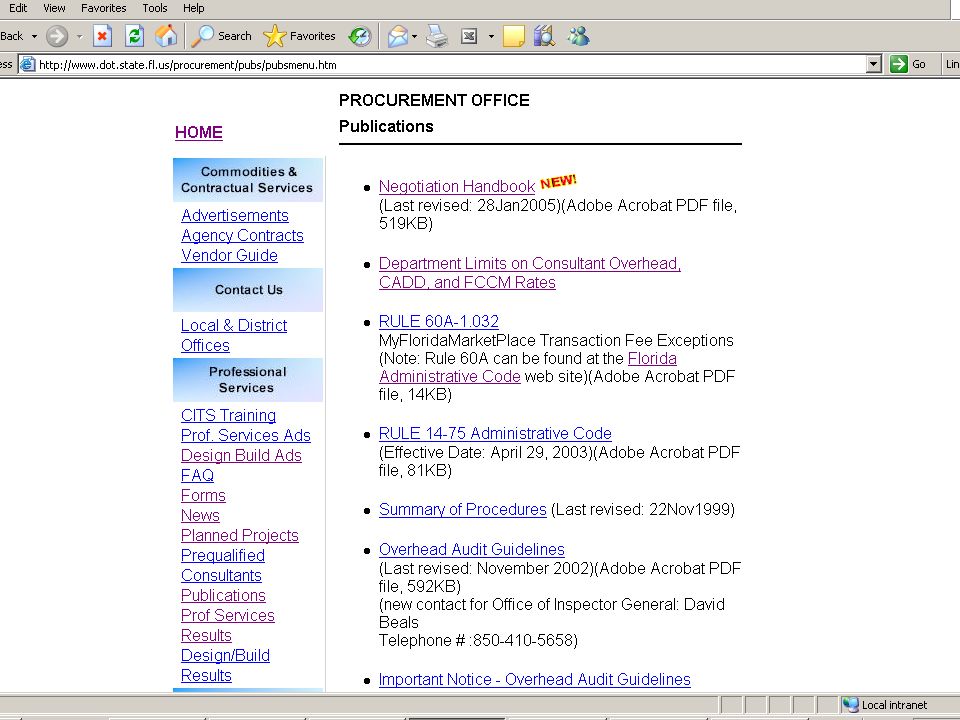
Task: Click the yellow Discuss note icon
Action: point(513,36)
